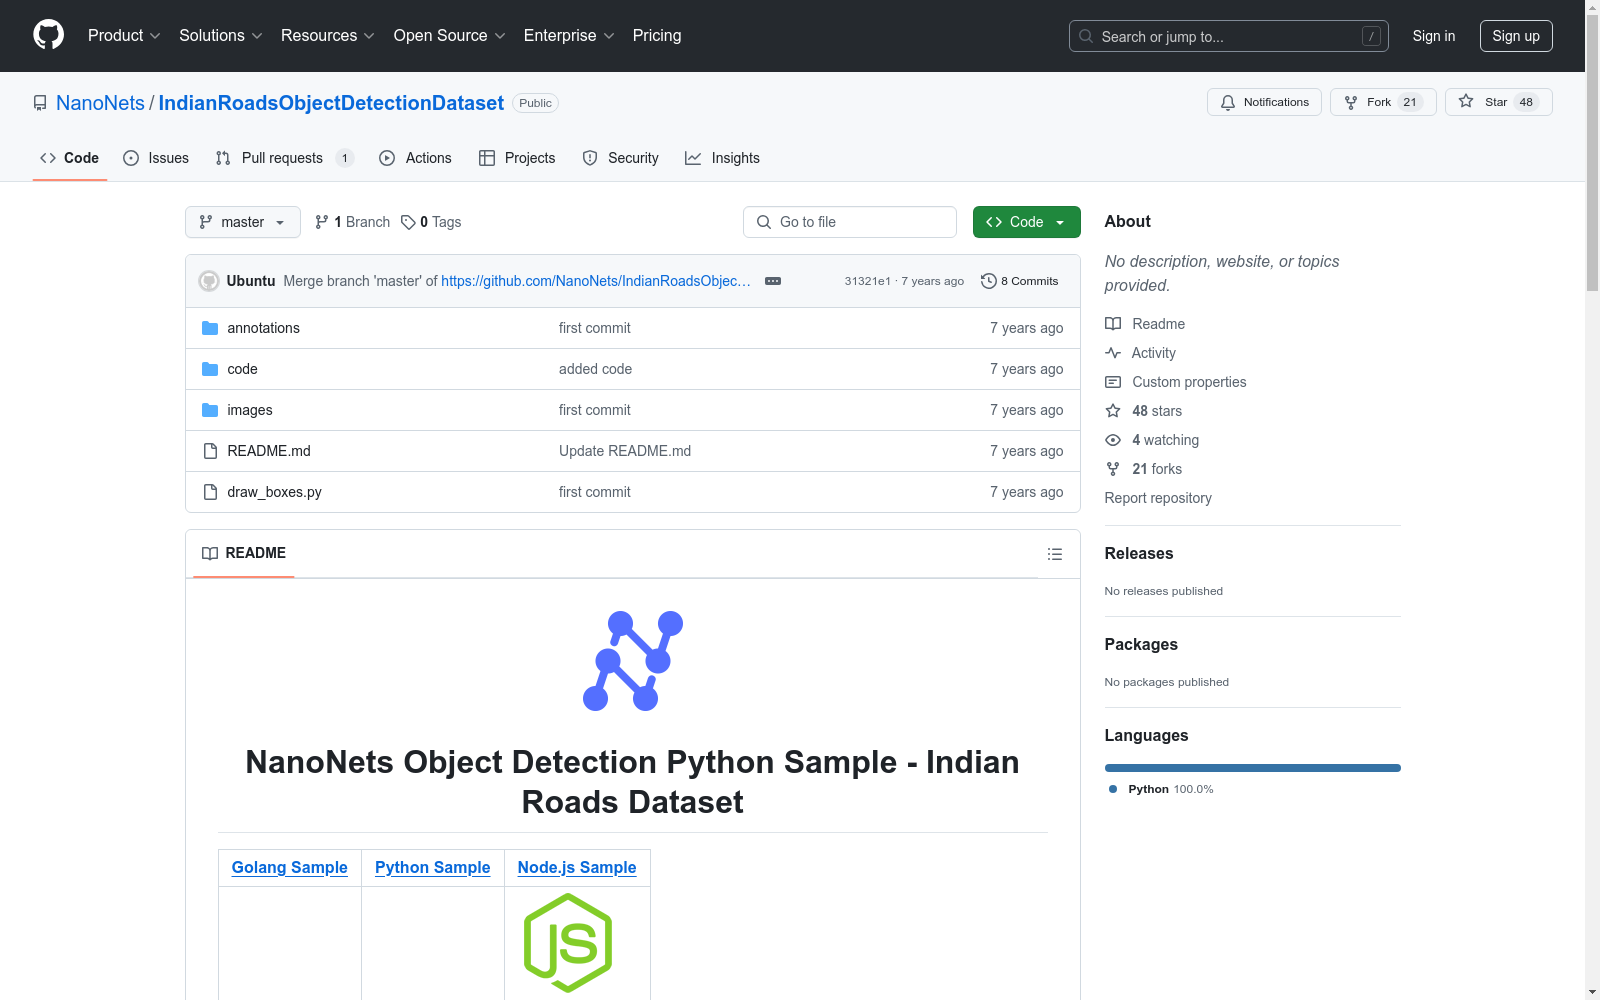Expand the Open Source menu
Screen dimensions: 1600x1000
(x=450, y=35)
